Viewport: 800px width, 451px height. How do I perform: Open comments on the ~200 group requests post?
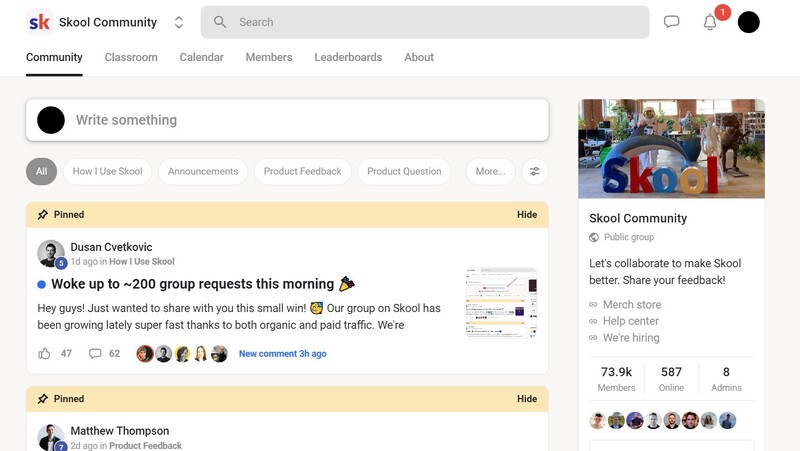pyautogui.click(x=96, y=353)
